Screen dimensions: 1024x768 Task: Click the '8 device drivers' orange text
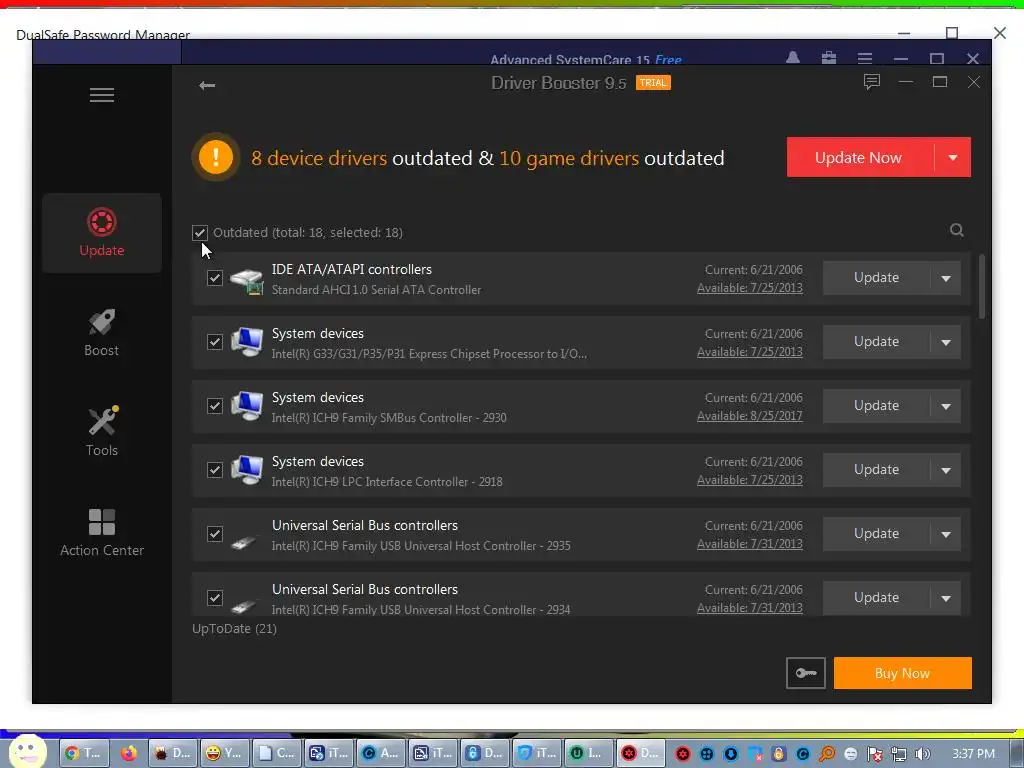coord(319,158)
